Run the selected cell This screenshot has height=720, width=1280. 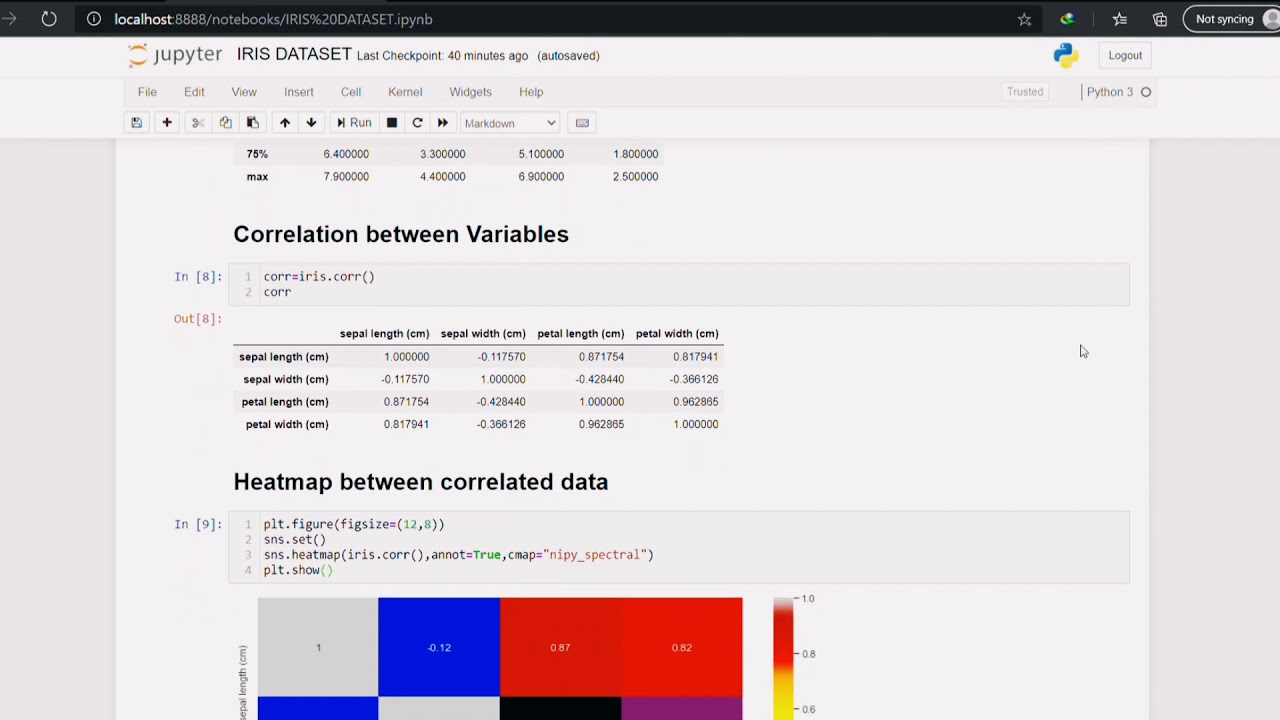(x=353, y=123)
